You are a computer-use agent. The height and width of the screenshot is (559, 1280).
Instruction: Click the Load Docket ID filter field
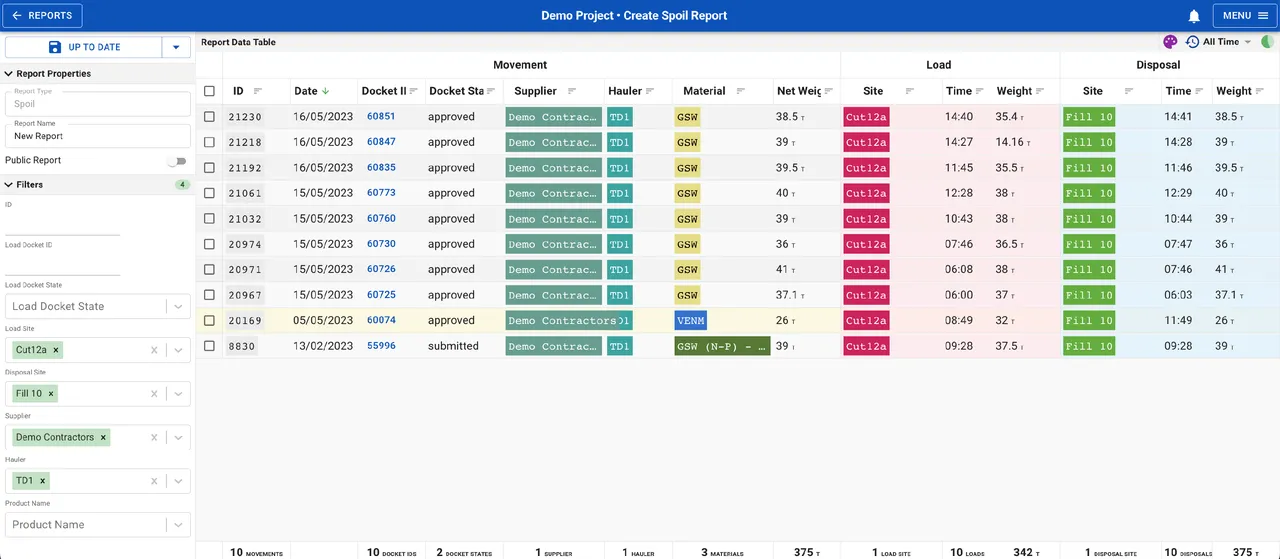pyautogui.click(x=62, y=266)
